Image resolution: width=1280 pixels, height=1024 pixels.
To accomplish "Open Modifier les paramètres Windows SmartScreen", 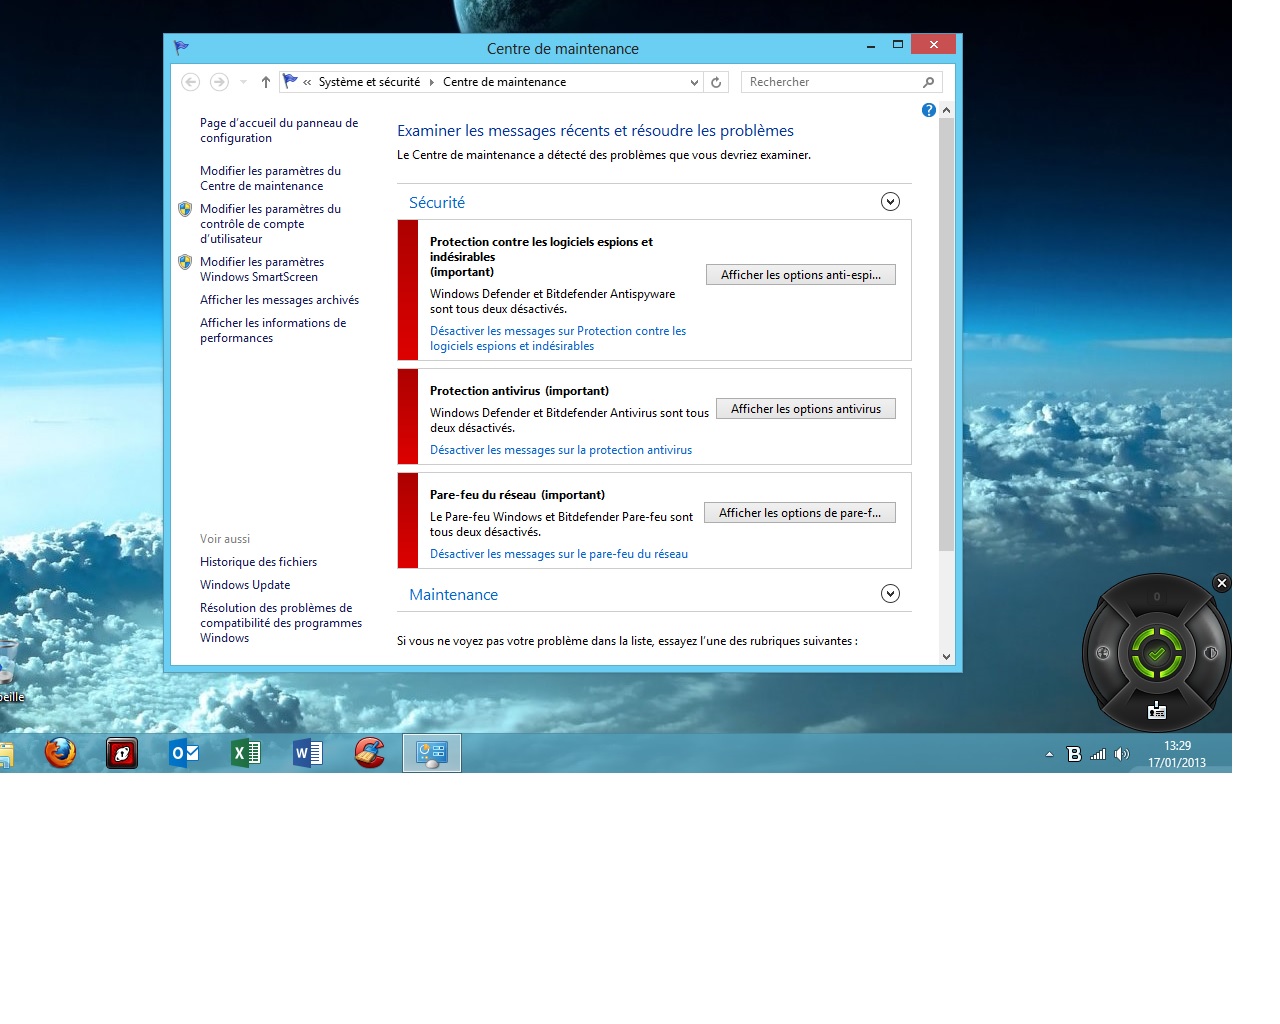I will click(x=262, y=269).
